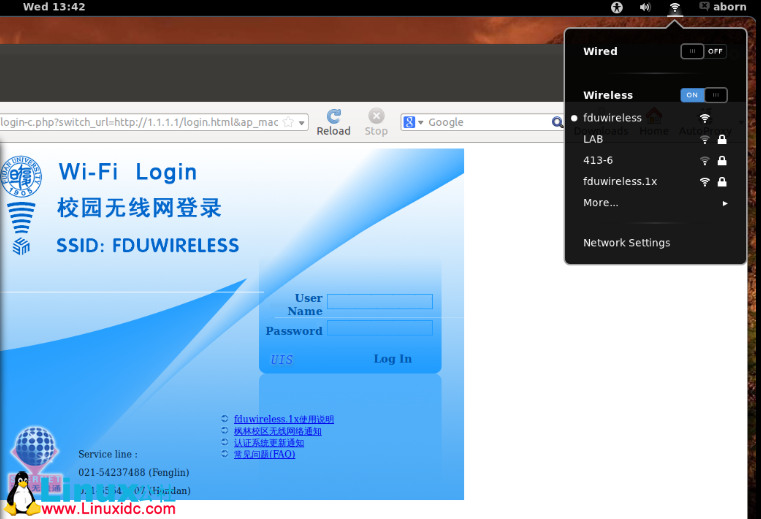761x519 pixels.
Task: Select the fduwireless network entry
Action: pos(612,118)
